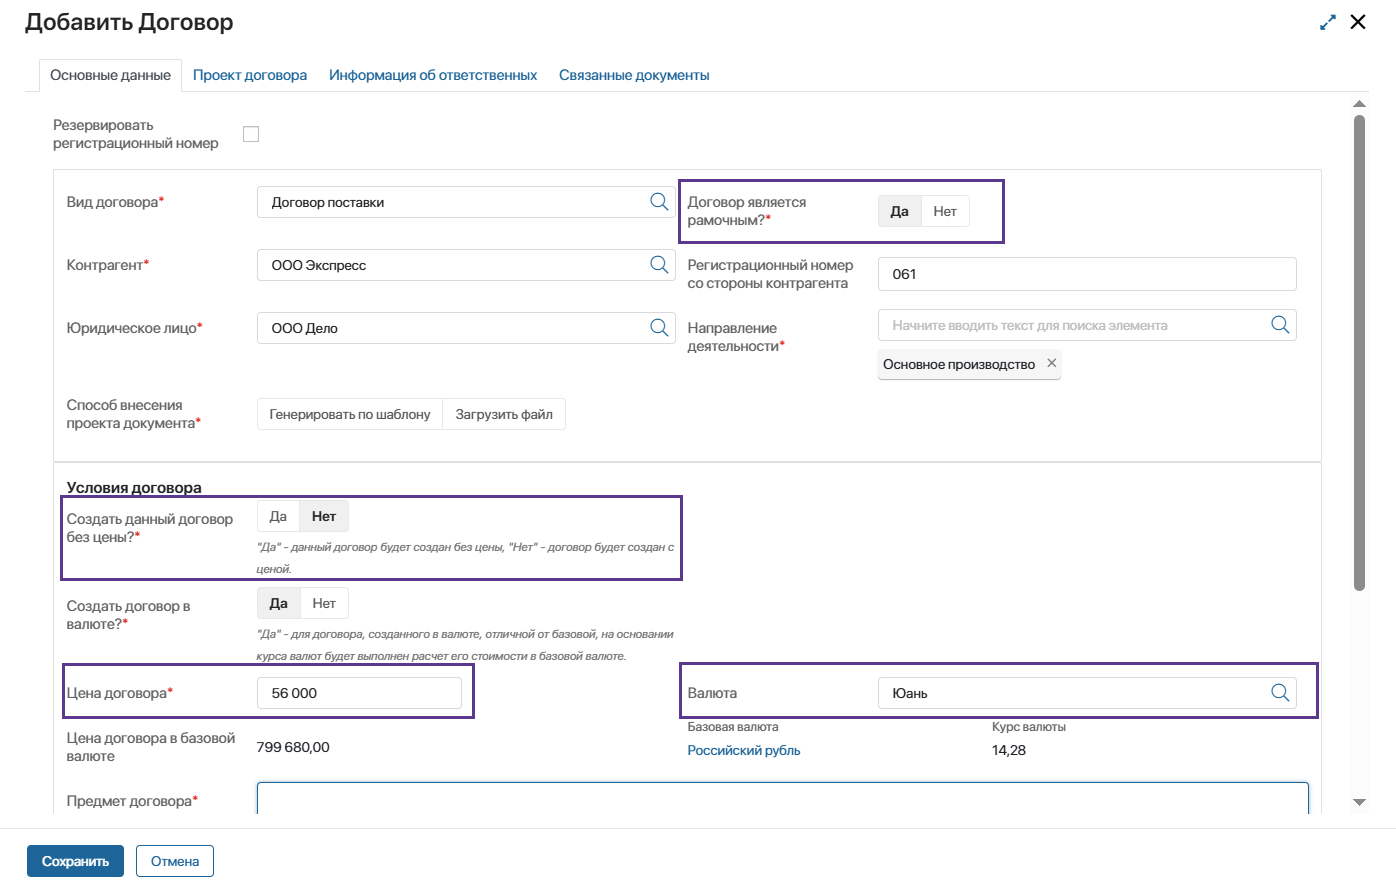Open the Российский рубль link

pyautogui.click(x=743, y=750)
